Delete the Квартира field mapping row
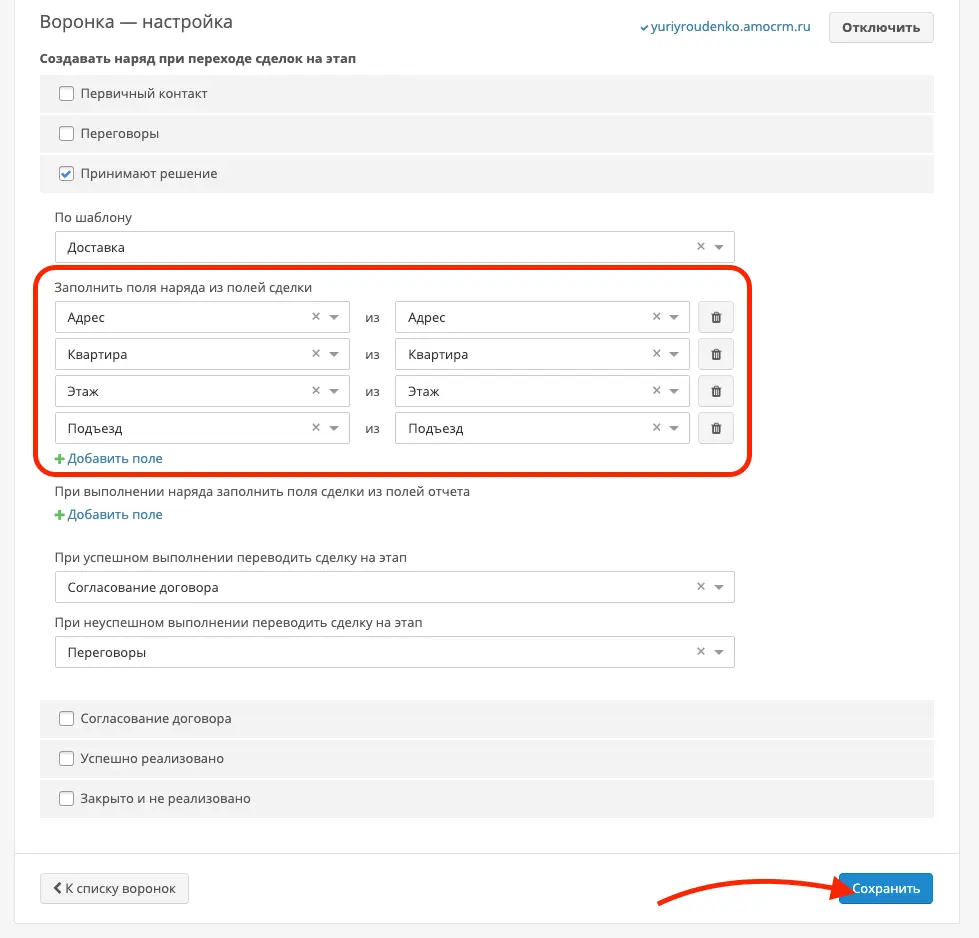Viewport: 979px width, 938px height. click(716, 354)
